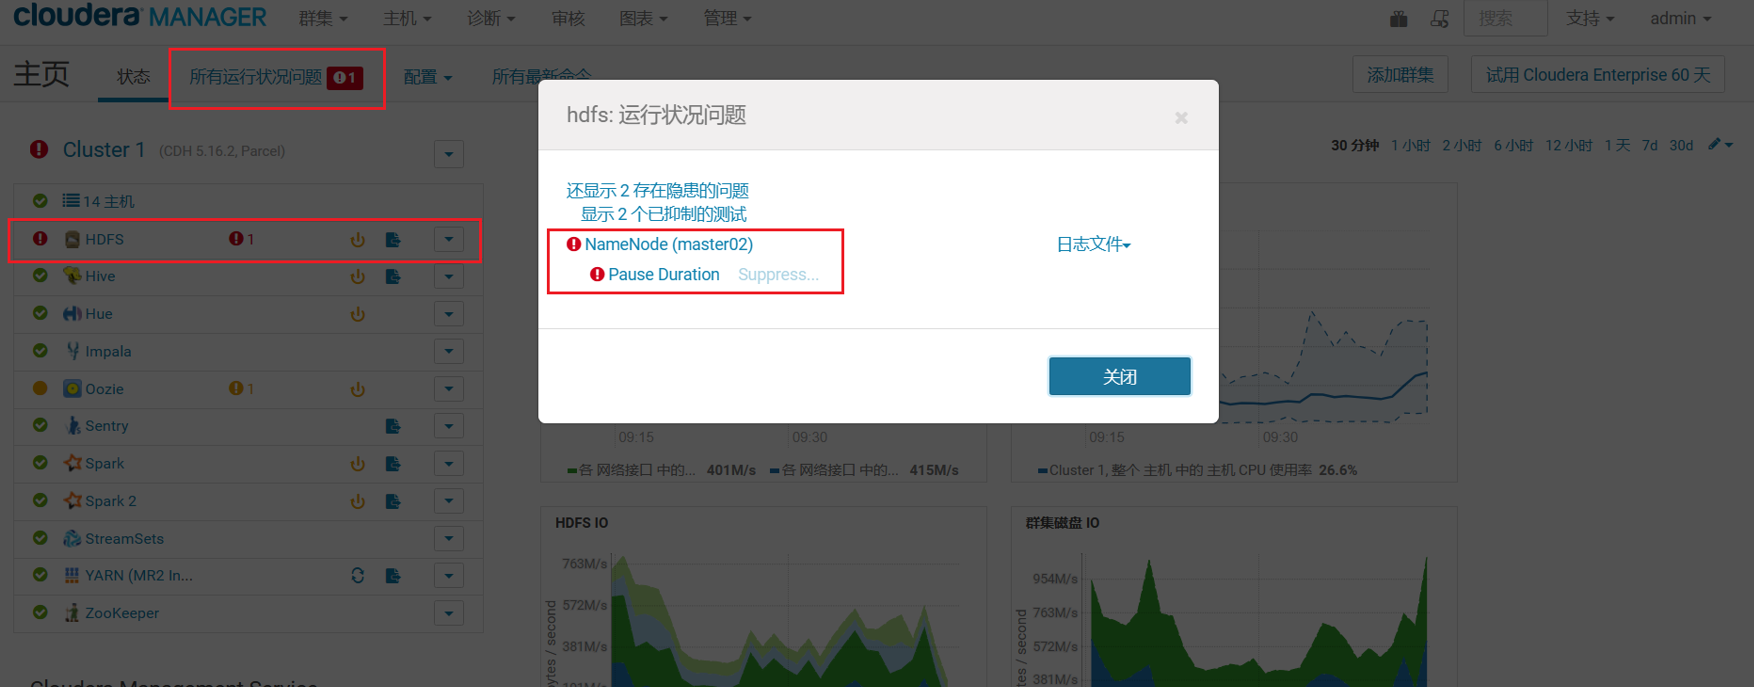
Task: Open the NameNode (master02) link
Action: click(x=668, y=244)
